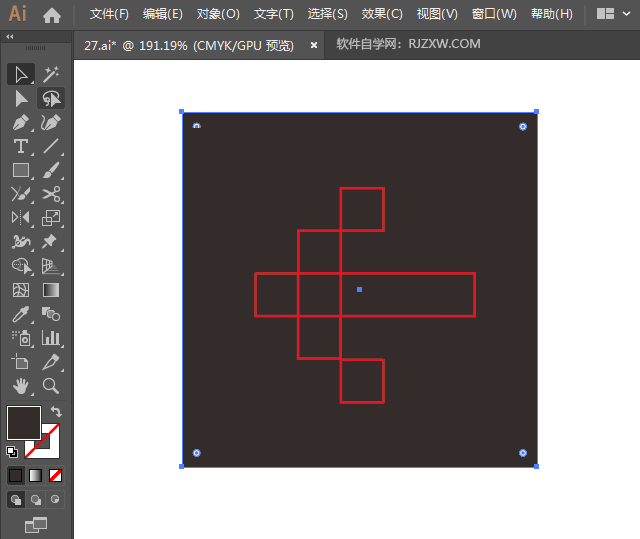Apply Gradient mode button
The height and width of the screenshot is (539, 640).
coord(36,475)
